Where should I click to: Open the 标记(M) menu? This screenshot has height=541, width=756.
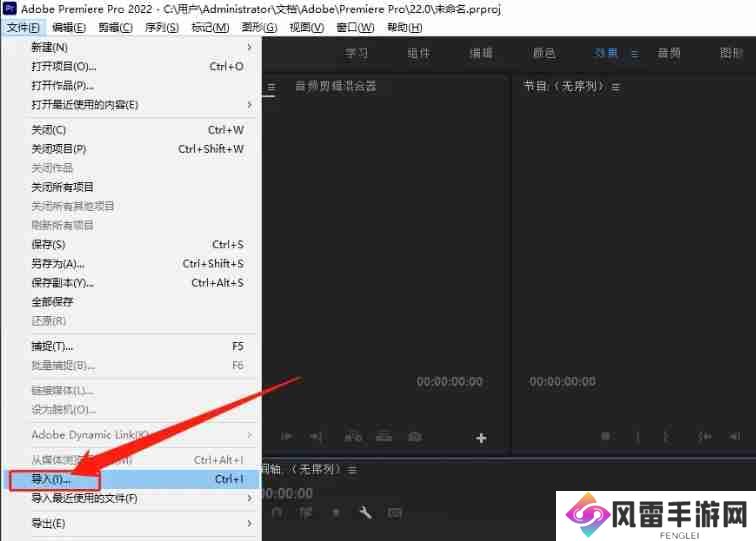point(210,27)
